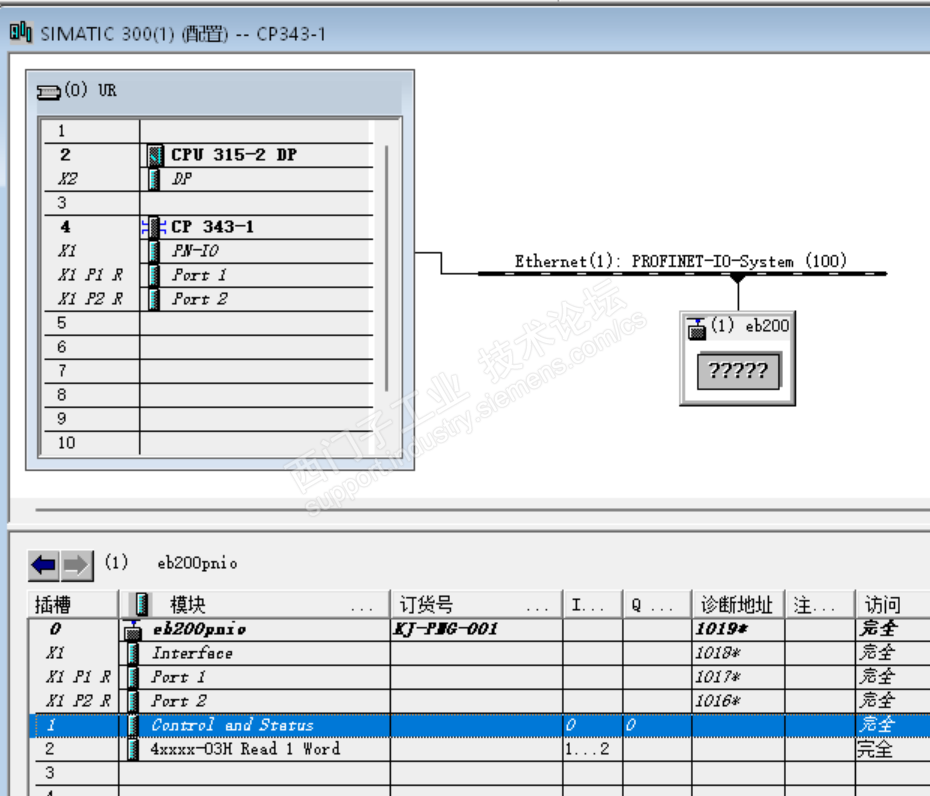
Task: Click the 访问 column header
Action: click(893, 605)
